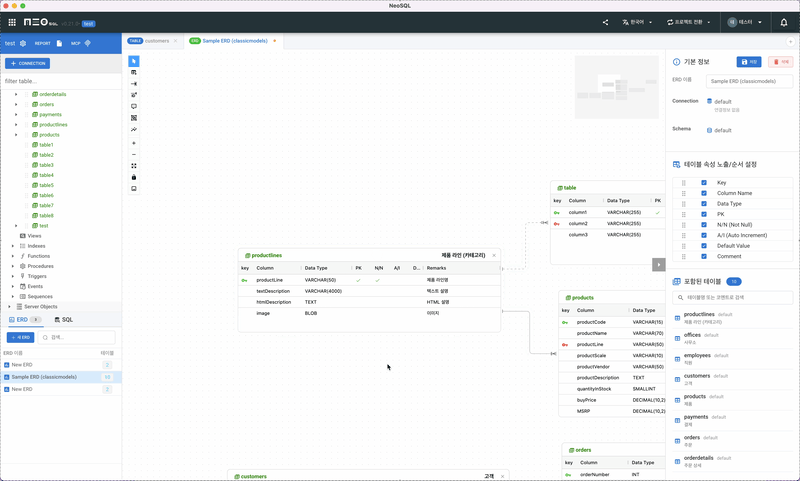
Task: Click the filter table input field
Action: (60, 80)
